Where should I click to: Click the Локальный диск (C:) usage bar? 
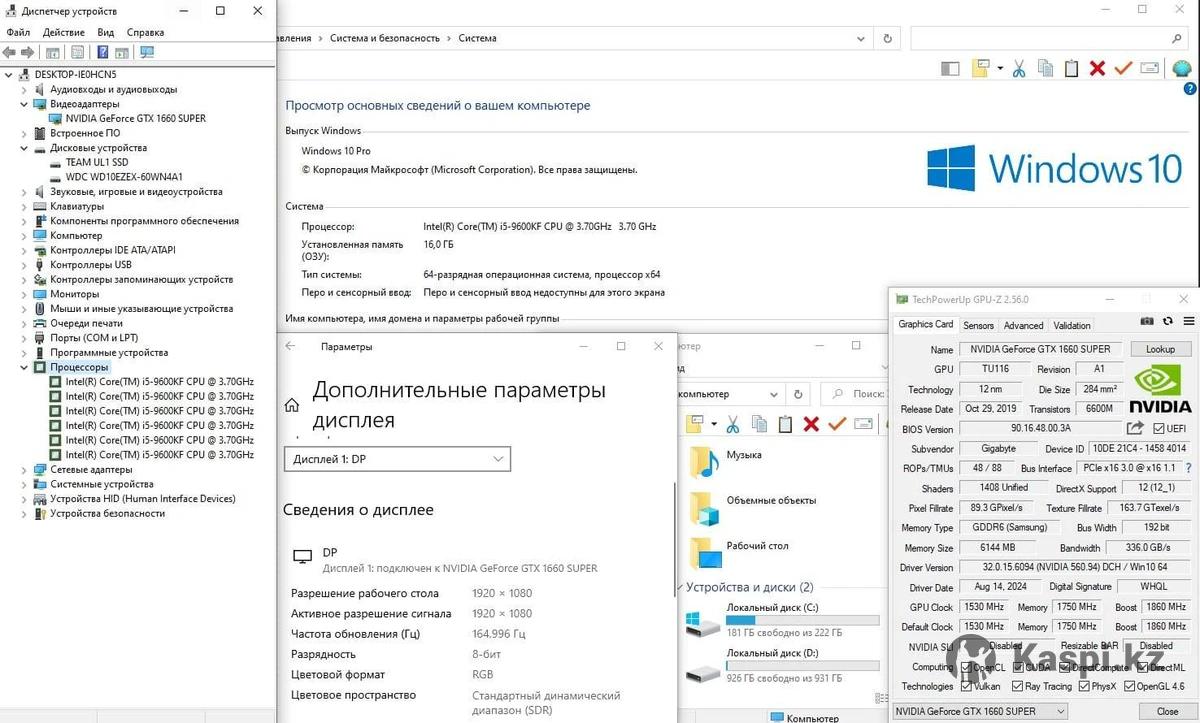(x=802, y=621)
